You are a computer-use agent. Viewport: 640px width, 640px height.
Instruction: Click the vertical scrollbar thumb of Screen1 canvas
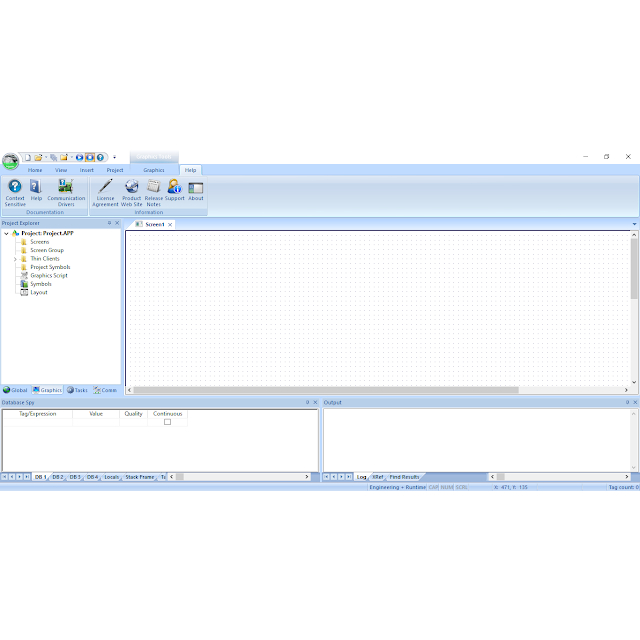(634, 269)
